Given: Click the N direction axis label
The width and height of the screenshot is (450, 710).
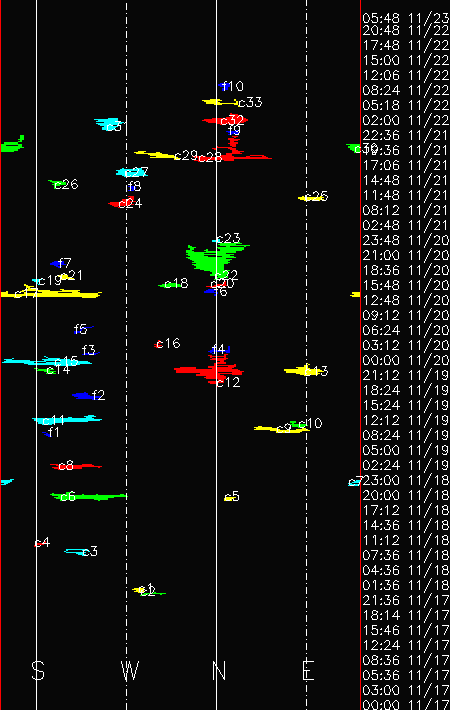Looking at the screenshot, I should click(x=219, y=671).
